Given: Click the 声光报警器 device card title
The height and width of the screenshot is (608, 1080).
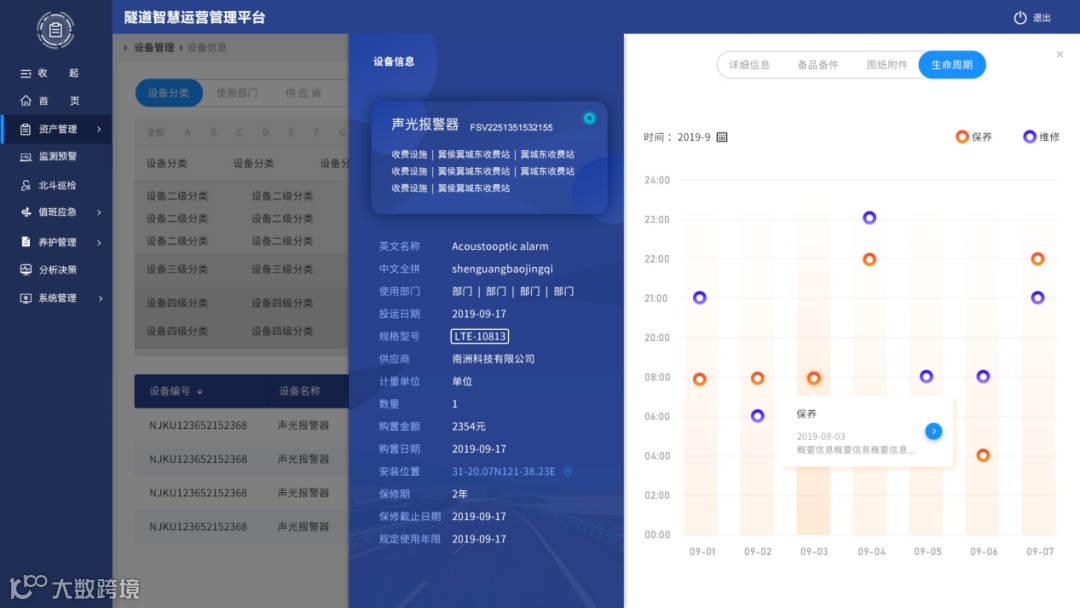Looking at the screenshot, I should tap(425, 125).
